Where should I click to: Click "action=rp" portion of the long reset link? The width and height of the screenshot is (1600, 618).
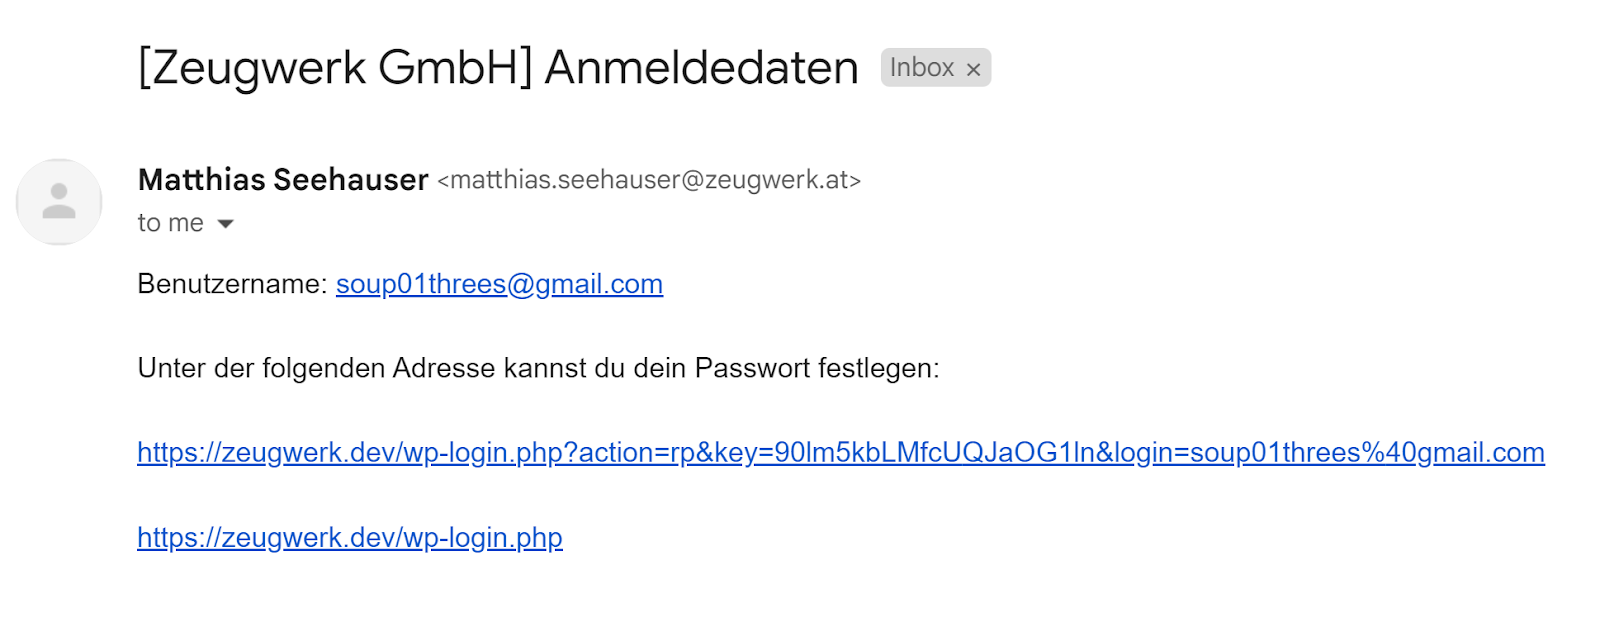tap(637, 453)
